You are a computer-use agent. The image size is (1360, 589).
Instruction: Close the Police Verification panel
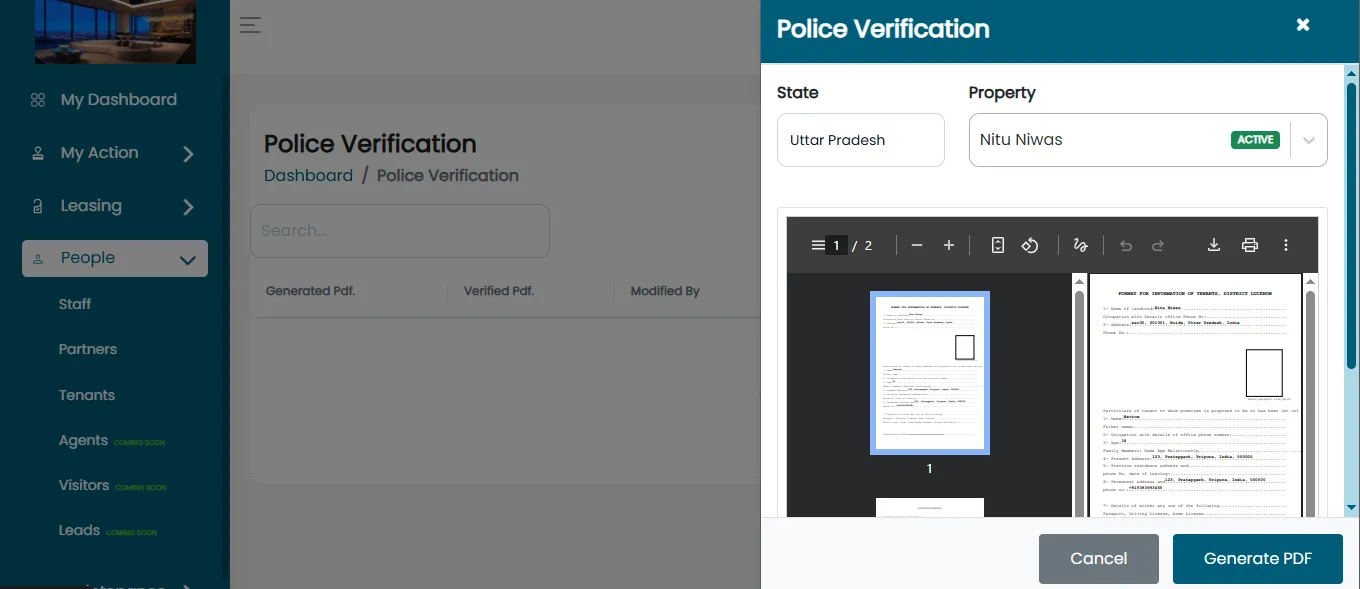(x=1303, y=25)
